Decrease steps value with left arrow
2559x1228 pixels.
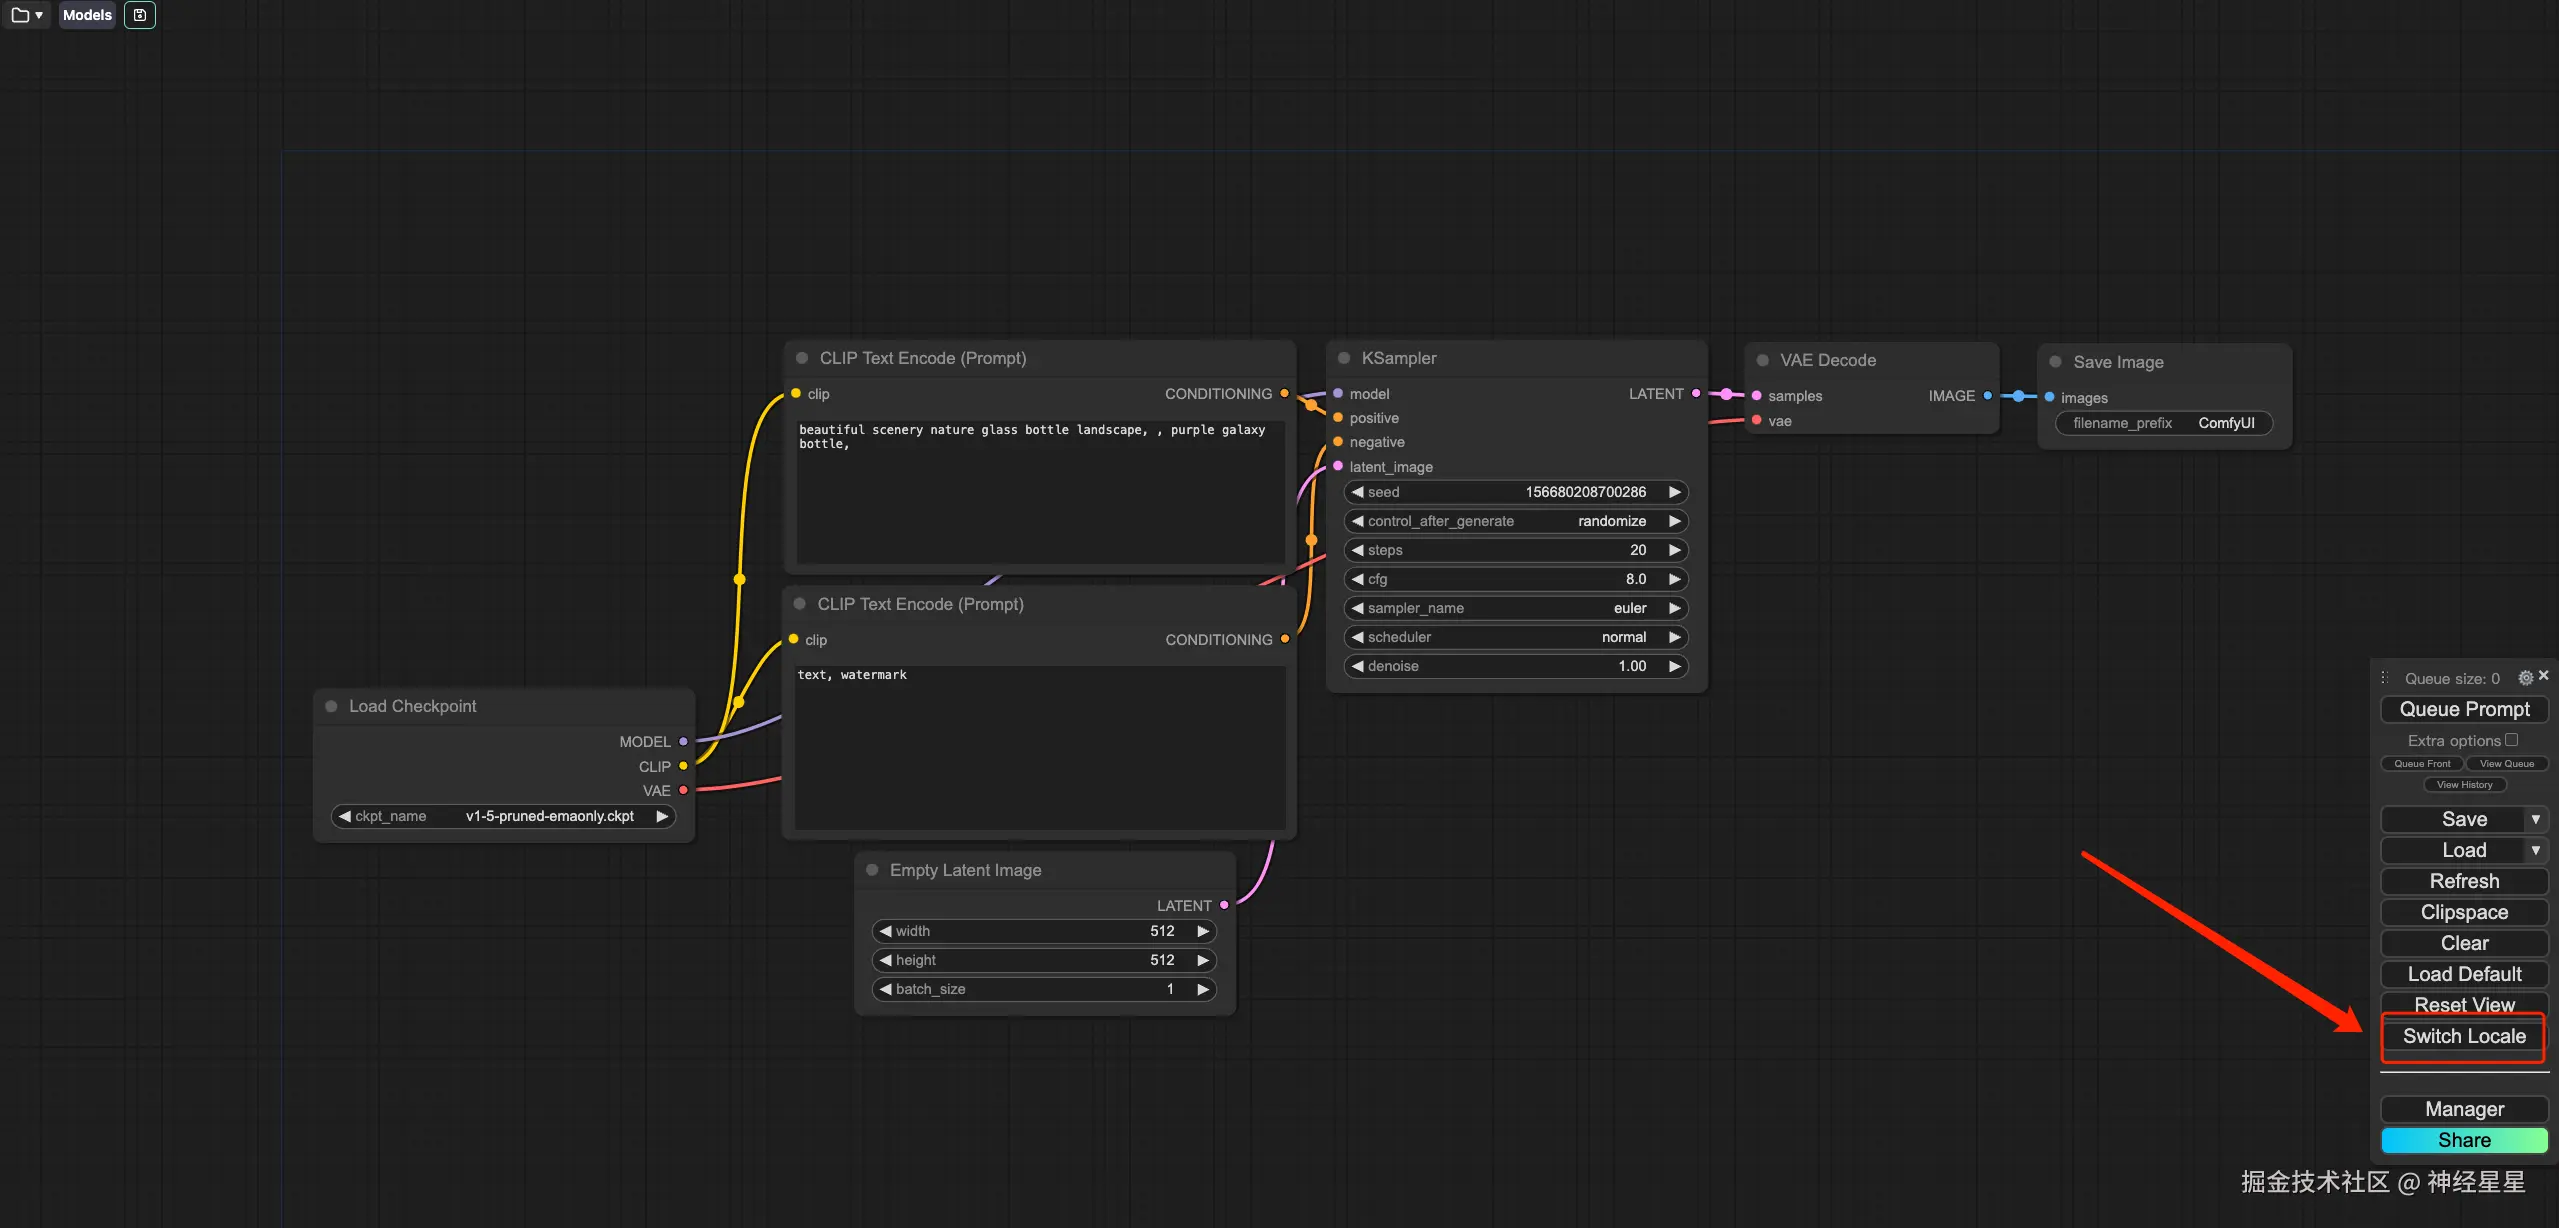1357,550
